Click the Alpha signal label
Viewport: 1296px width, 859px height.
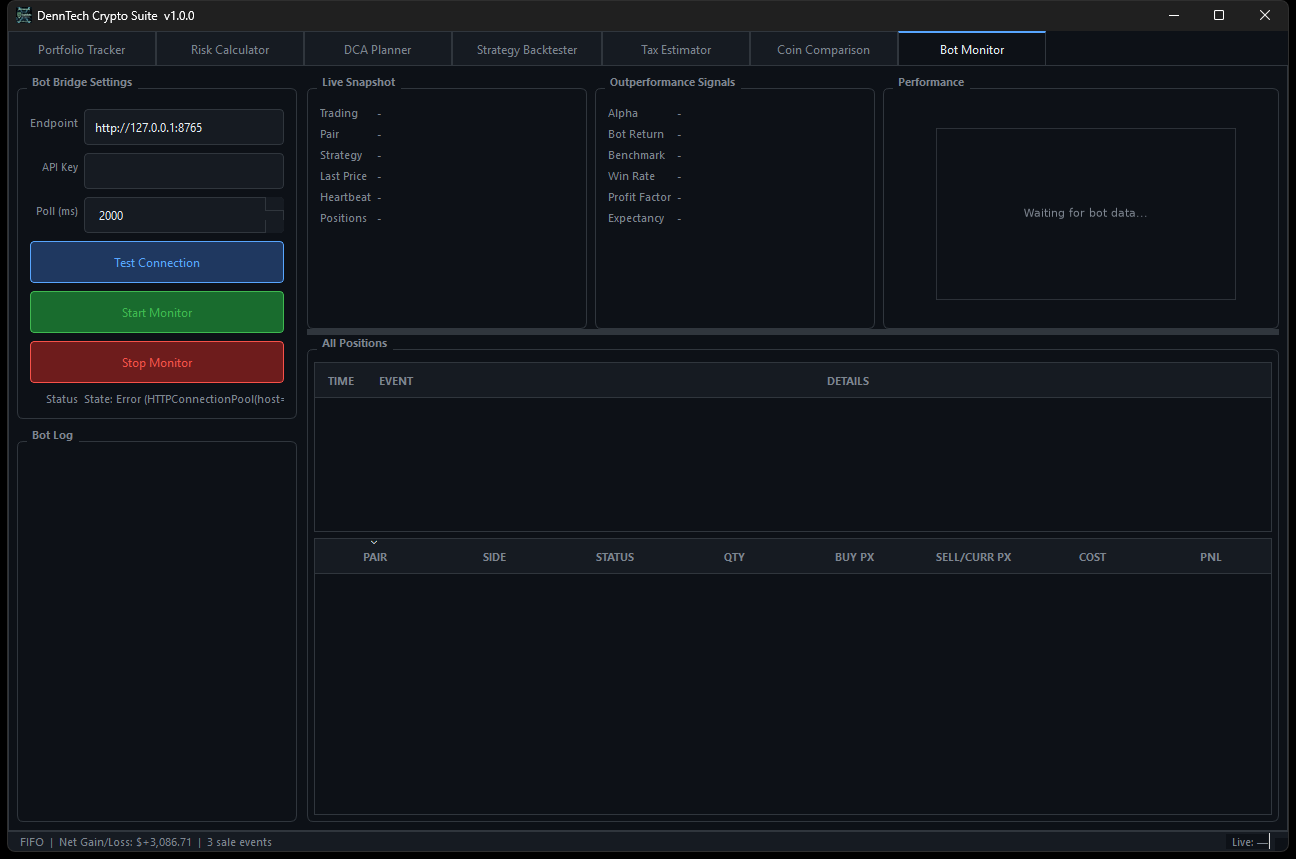click(623, 113)
